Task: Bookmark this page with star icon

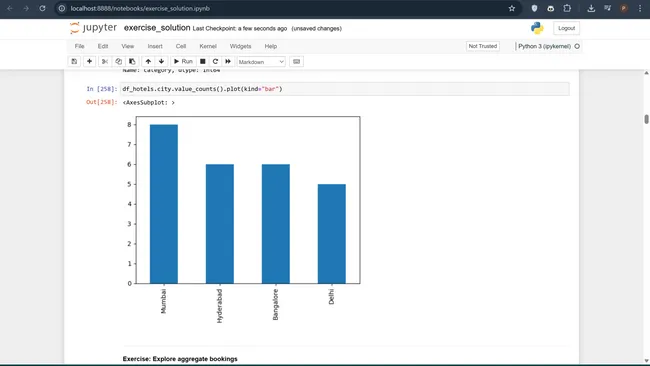Action: point(512,8)
